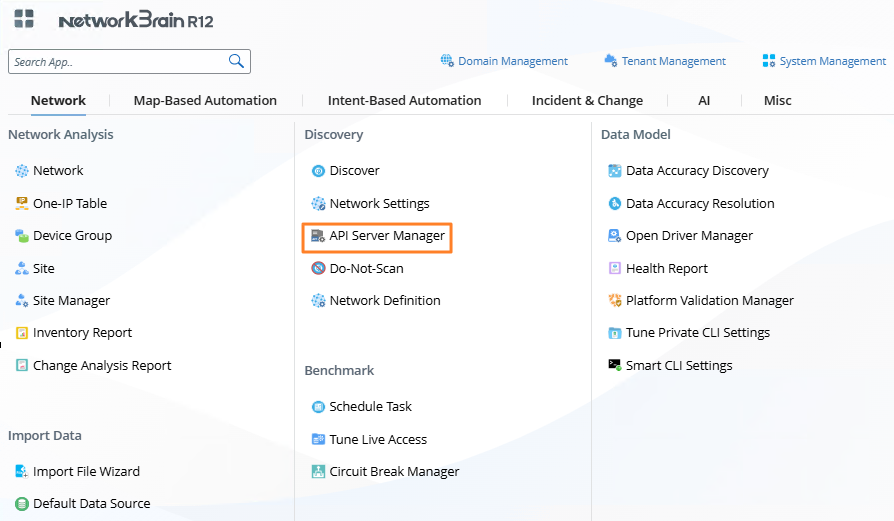Go to Tenant Management
This screenshot has width=894, height=521.
tap(673, 61)
